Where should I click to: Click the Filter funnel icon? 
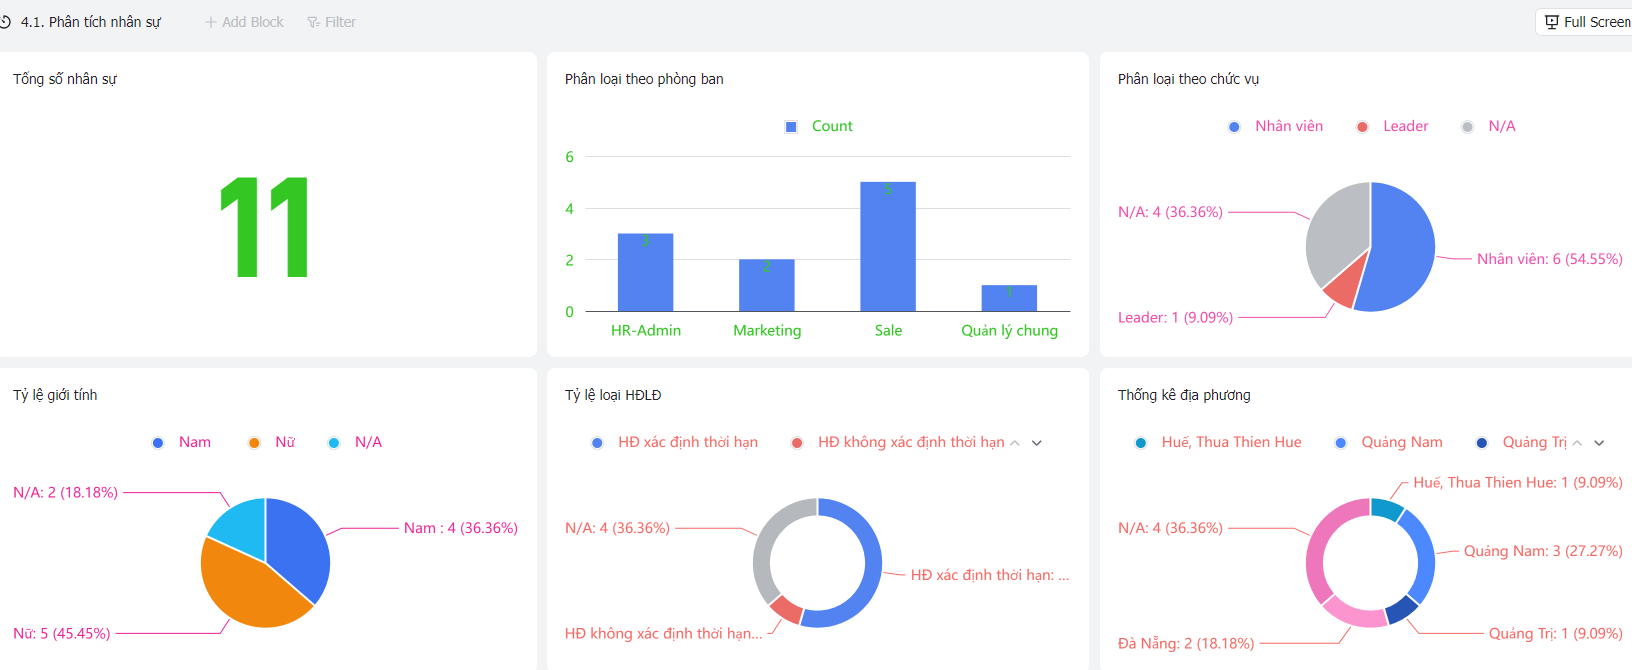313,22
